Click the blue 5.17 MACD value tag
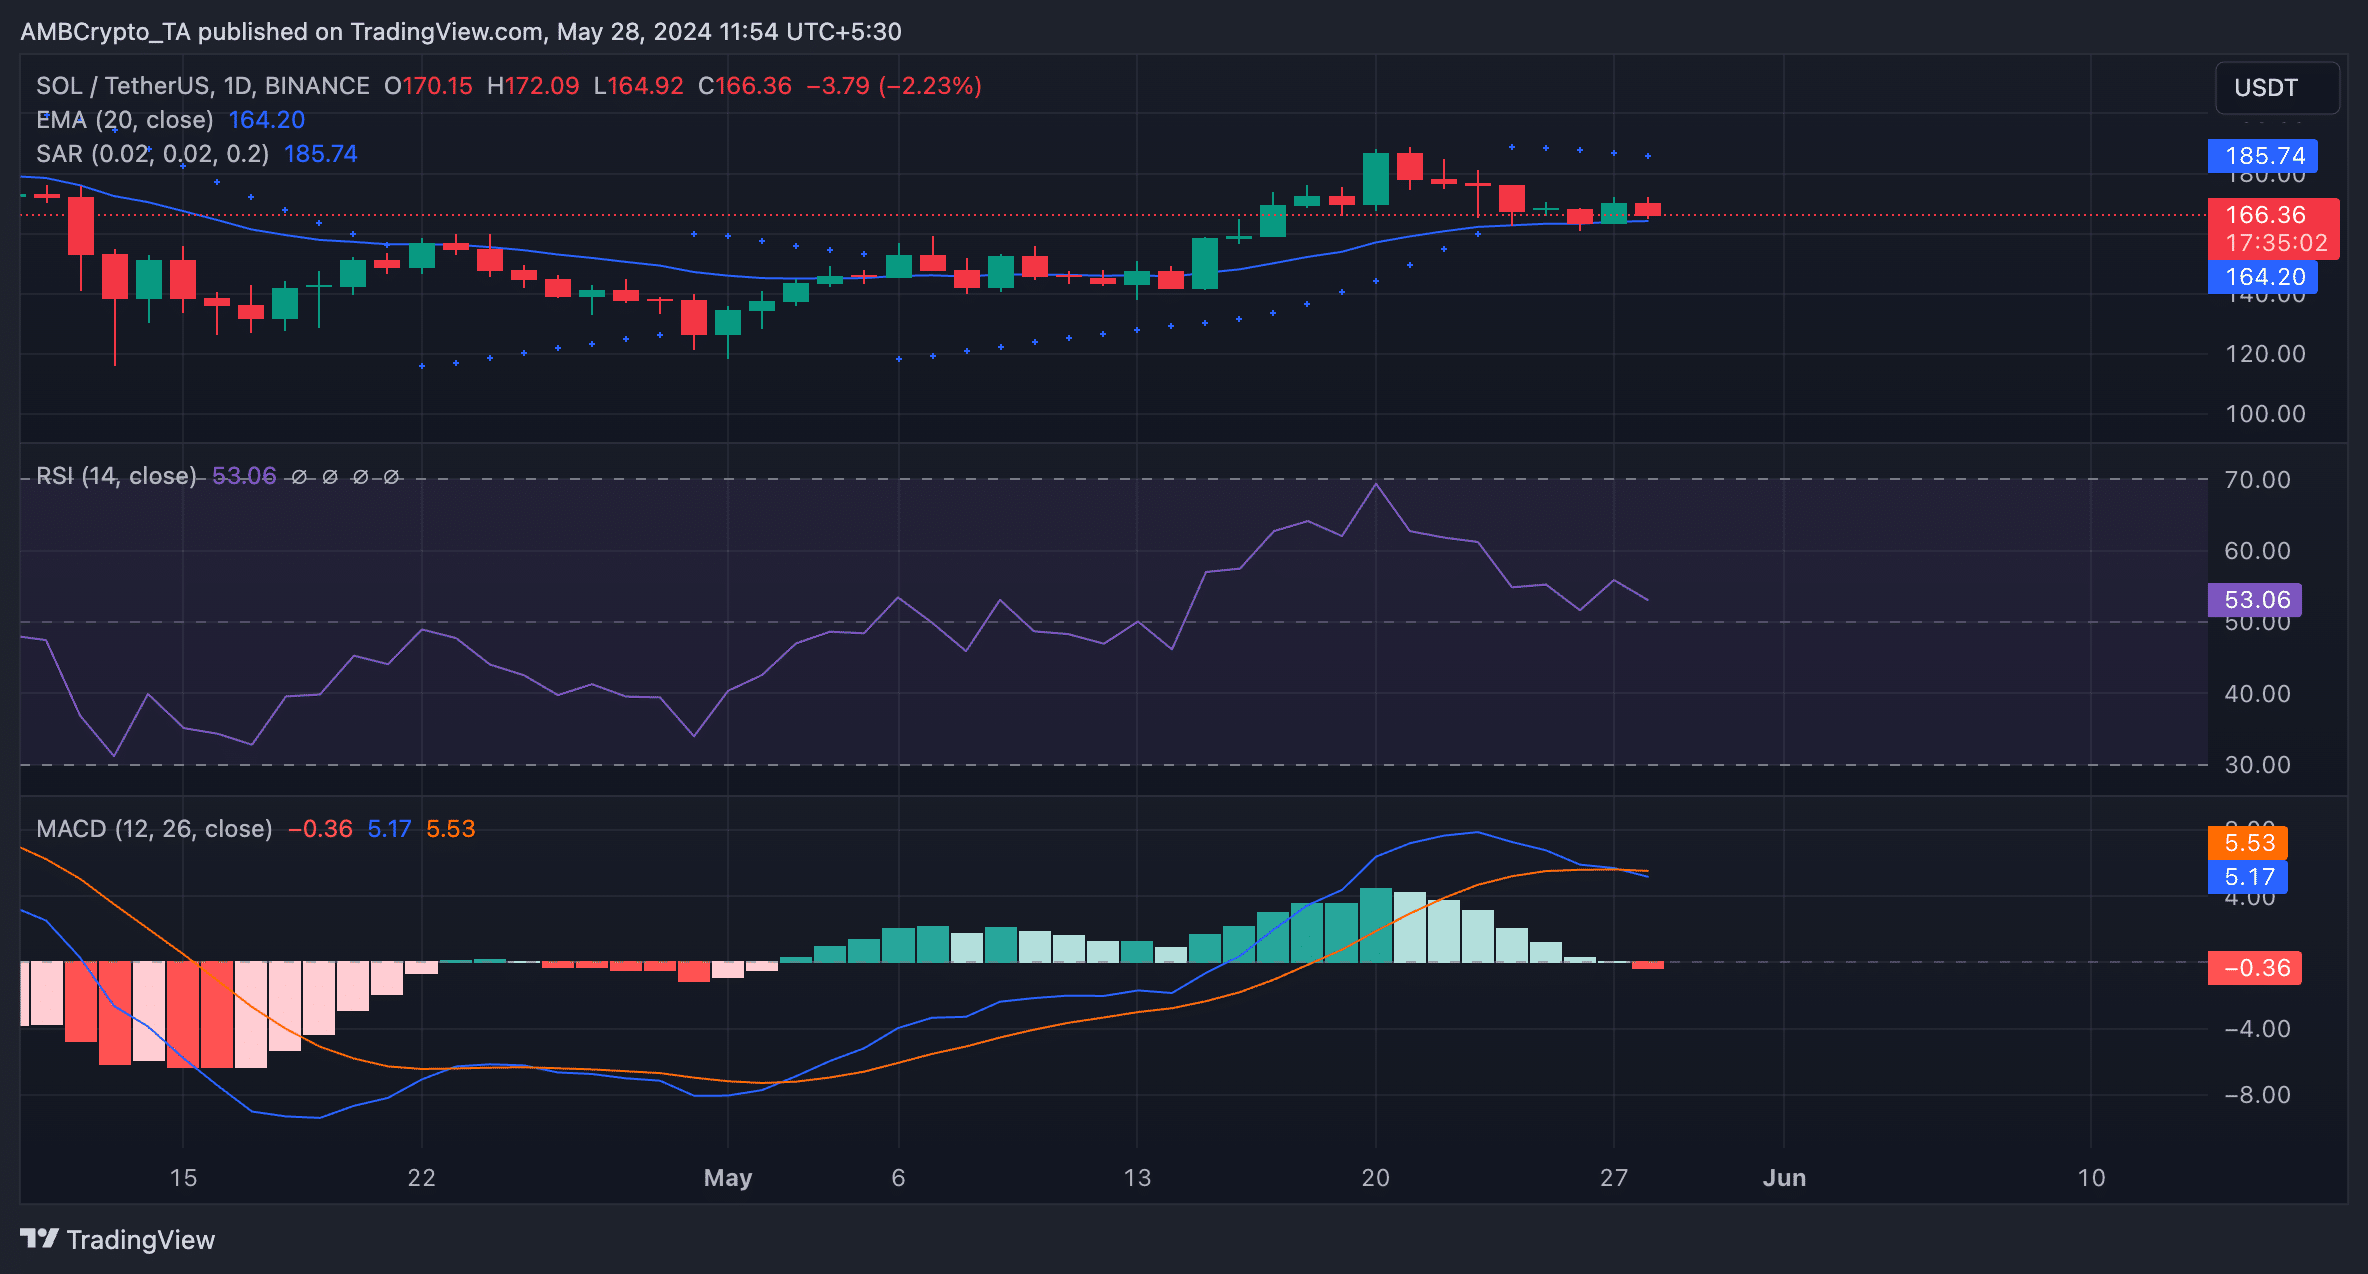Viewport: 2368px width, 1274px height. pos(2247,877)
